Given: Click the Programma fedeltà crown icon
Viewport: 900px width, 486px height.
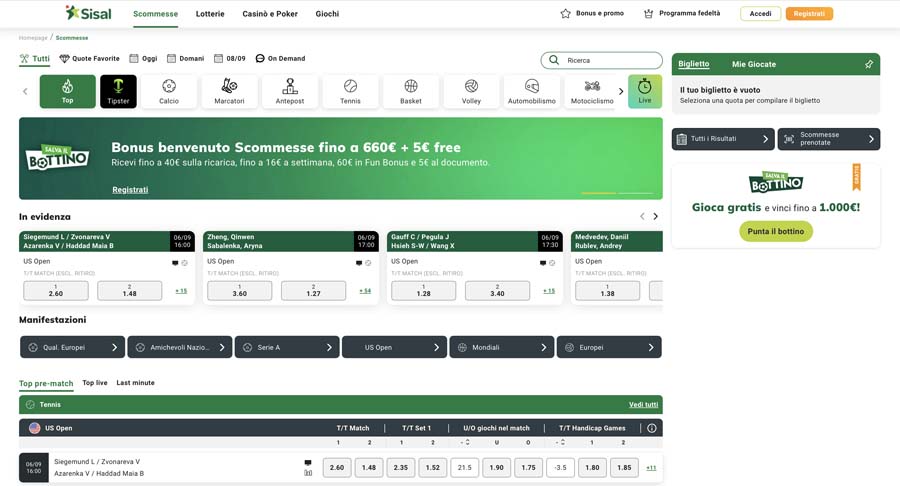Looking at the screenshot, I should point(649,13).
